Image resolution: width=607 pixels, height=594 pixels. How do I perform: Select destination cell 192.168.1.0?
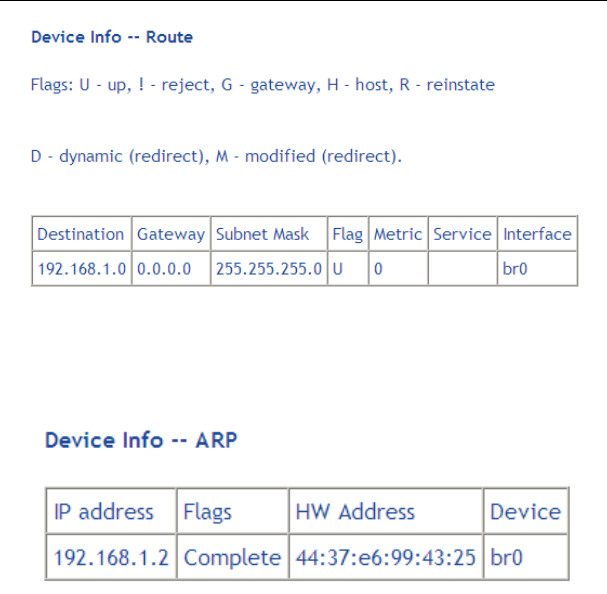click(82, 268)
